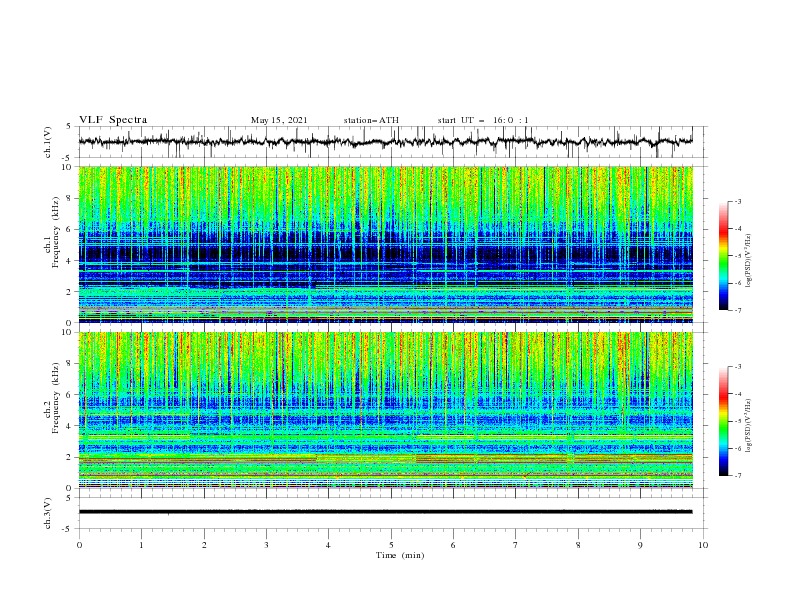Click the "station=ATH" header label
This screenshot has height=612, width=792.
click(x=371, y=120)
